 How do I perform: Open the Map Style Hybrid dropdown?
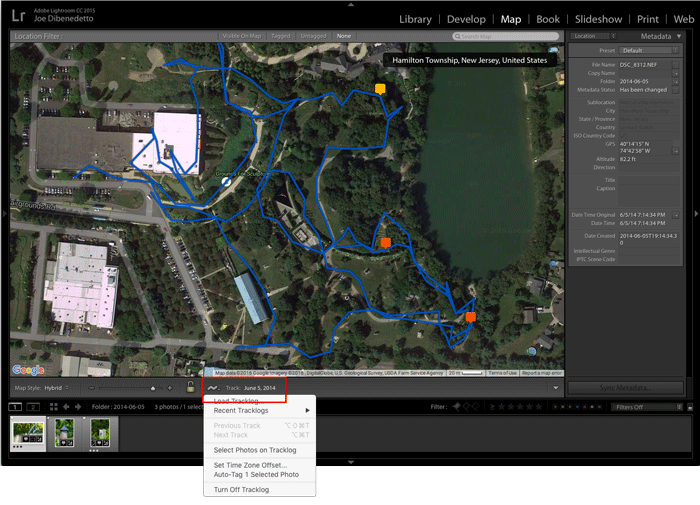pyautogui.click(x=56, y=388)
